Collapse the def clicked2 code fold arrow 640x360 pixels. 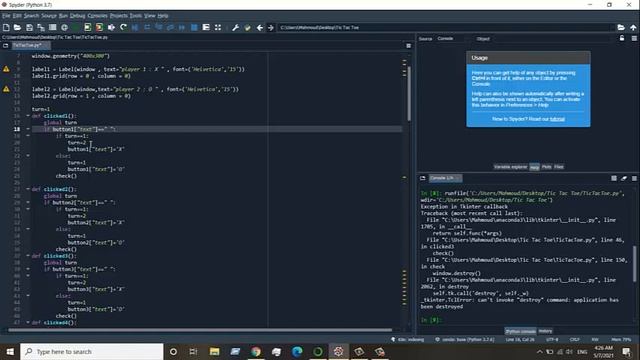pyautogui.click(x=28, y=189)
